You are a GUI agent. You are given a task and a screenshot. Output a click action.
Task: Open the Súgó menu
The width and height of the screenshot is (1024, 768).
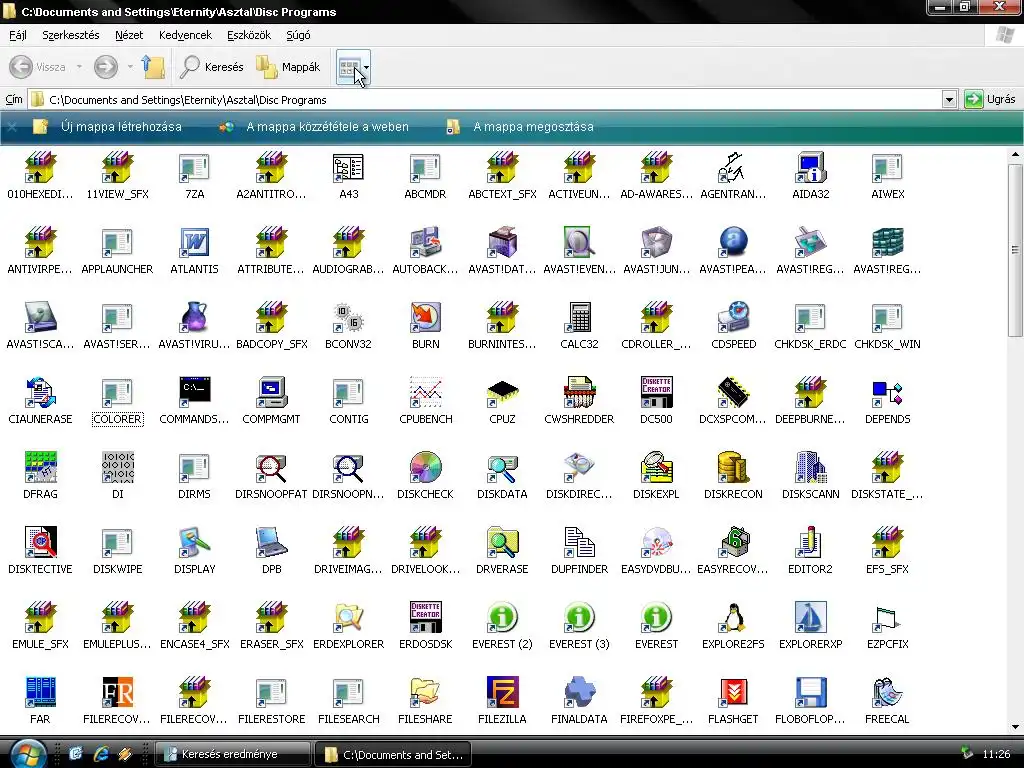[x=298, y=35]
